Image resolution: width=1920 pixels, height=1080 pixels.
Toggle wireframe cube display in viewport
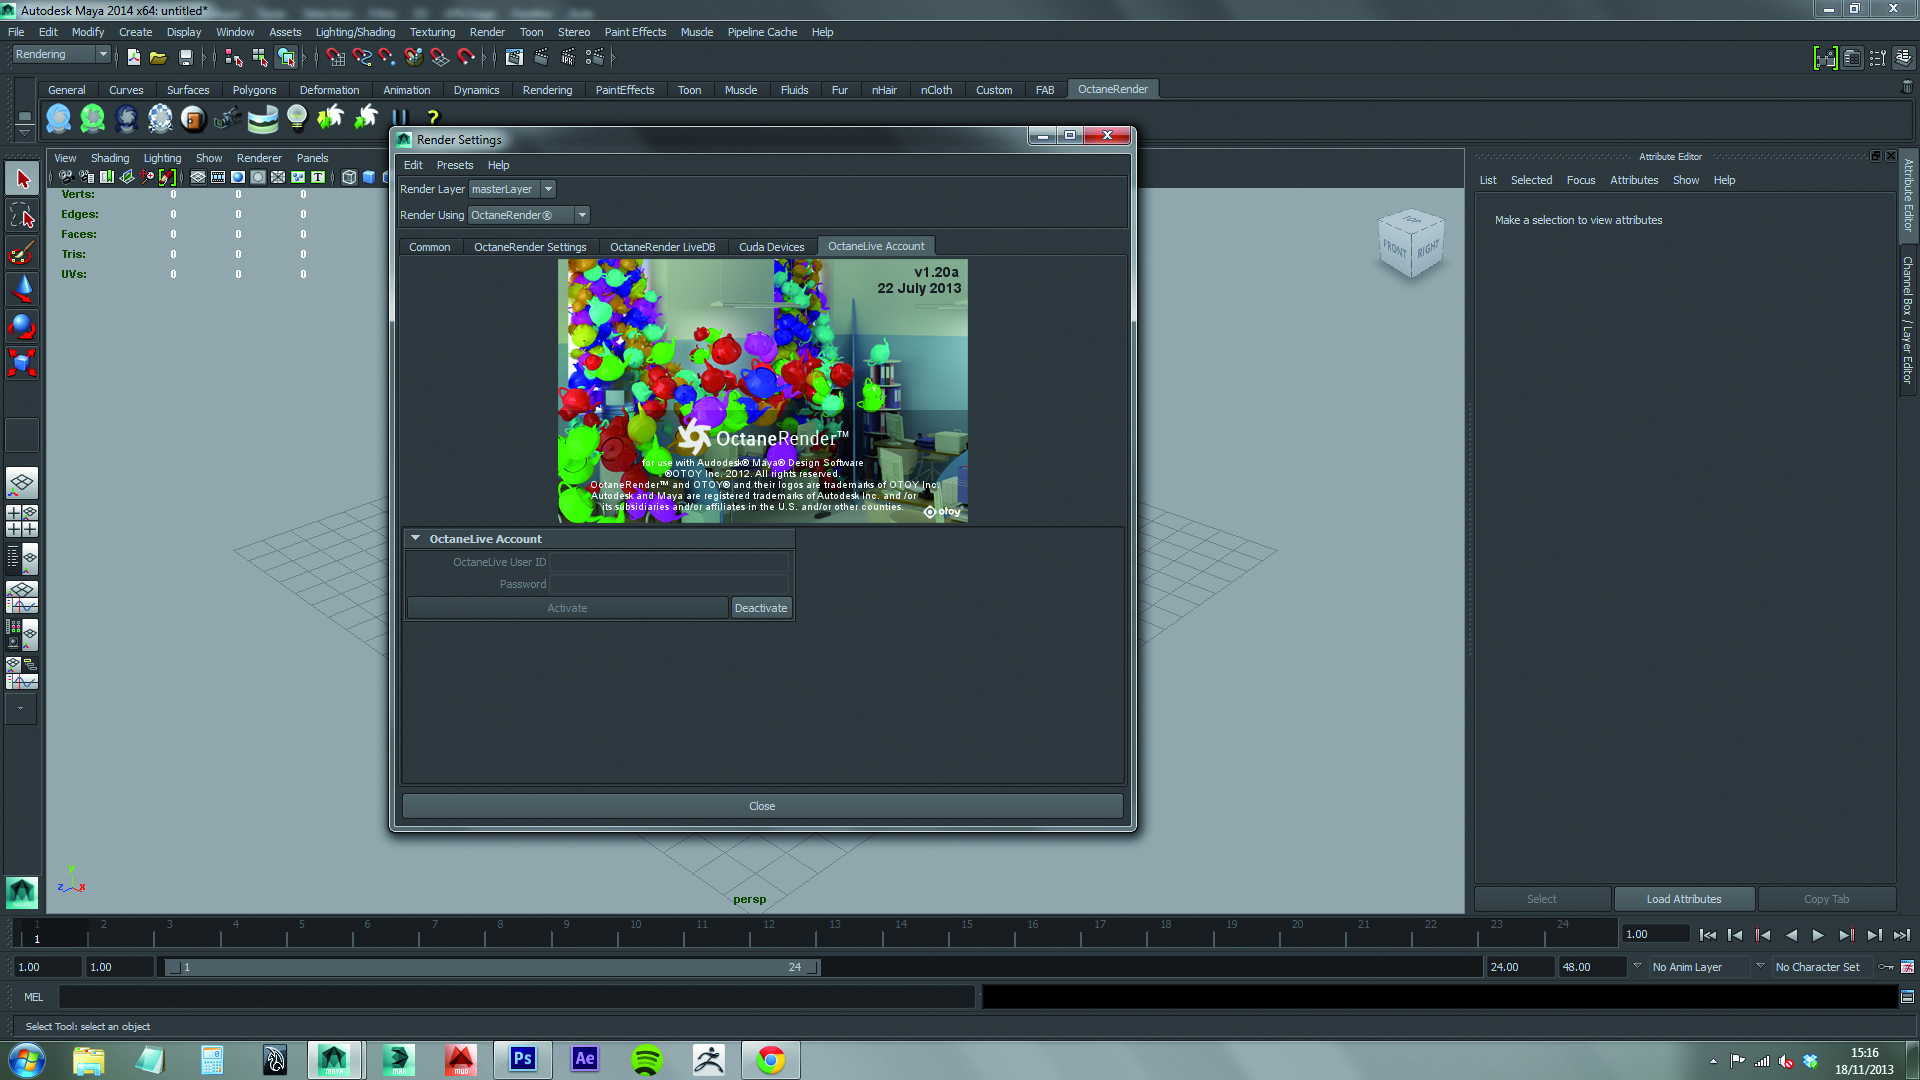(x=349, y=177)
